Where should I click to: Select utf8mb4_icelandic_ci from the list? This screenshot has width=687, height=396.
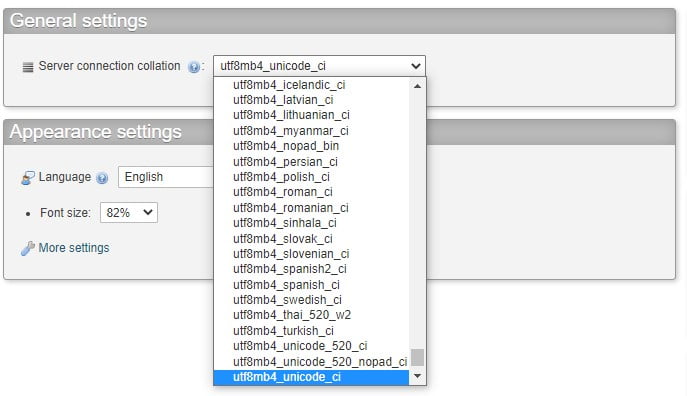tap(311, 85)
